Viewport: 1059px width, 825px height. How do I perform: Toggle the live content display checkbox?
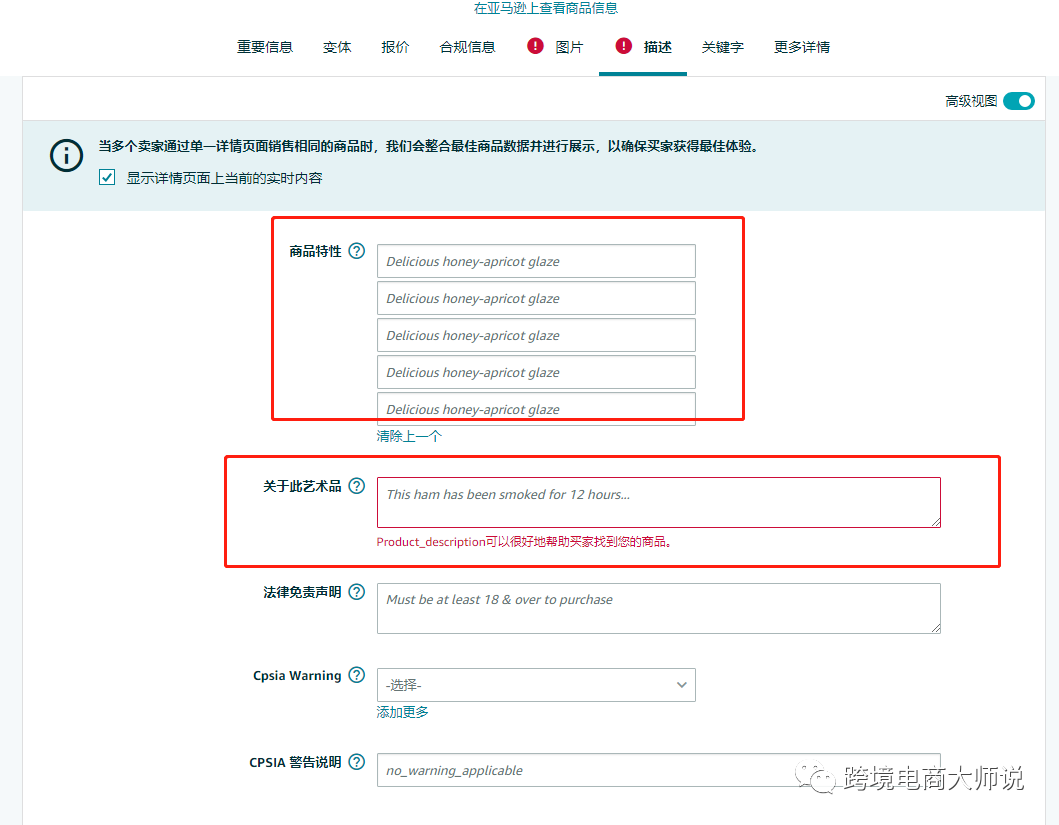tap(106, 177)
